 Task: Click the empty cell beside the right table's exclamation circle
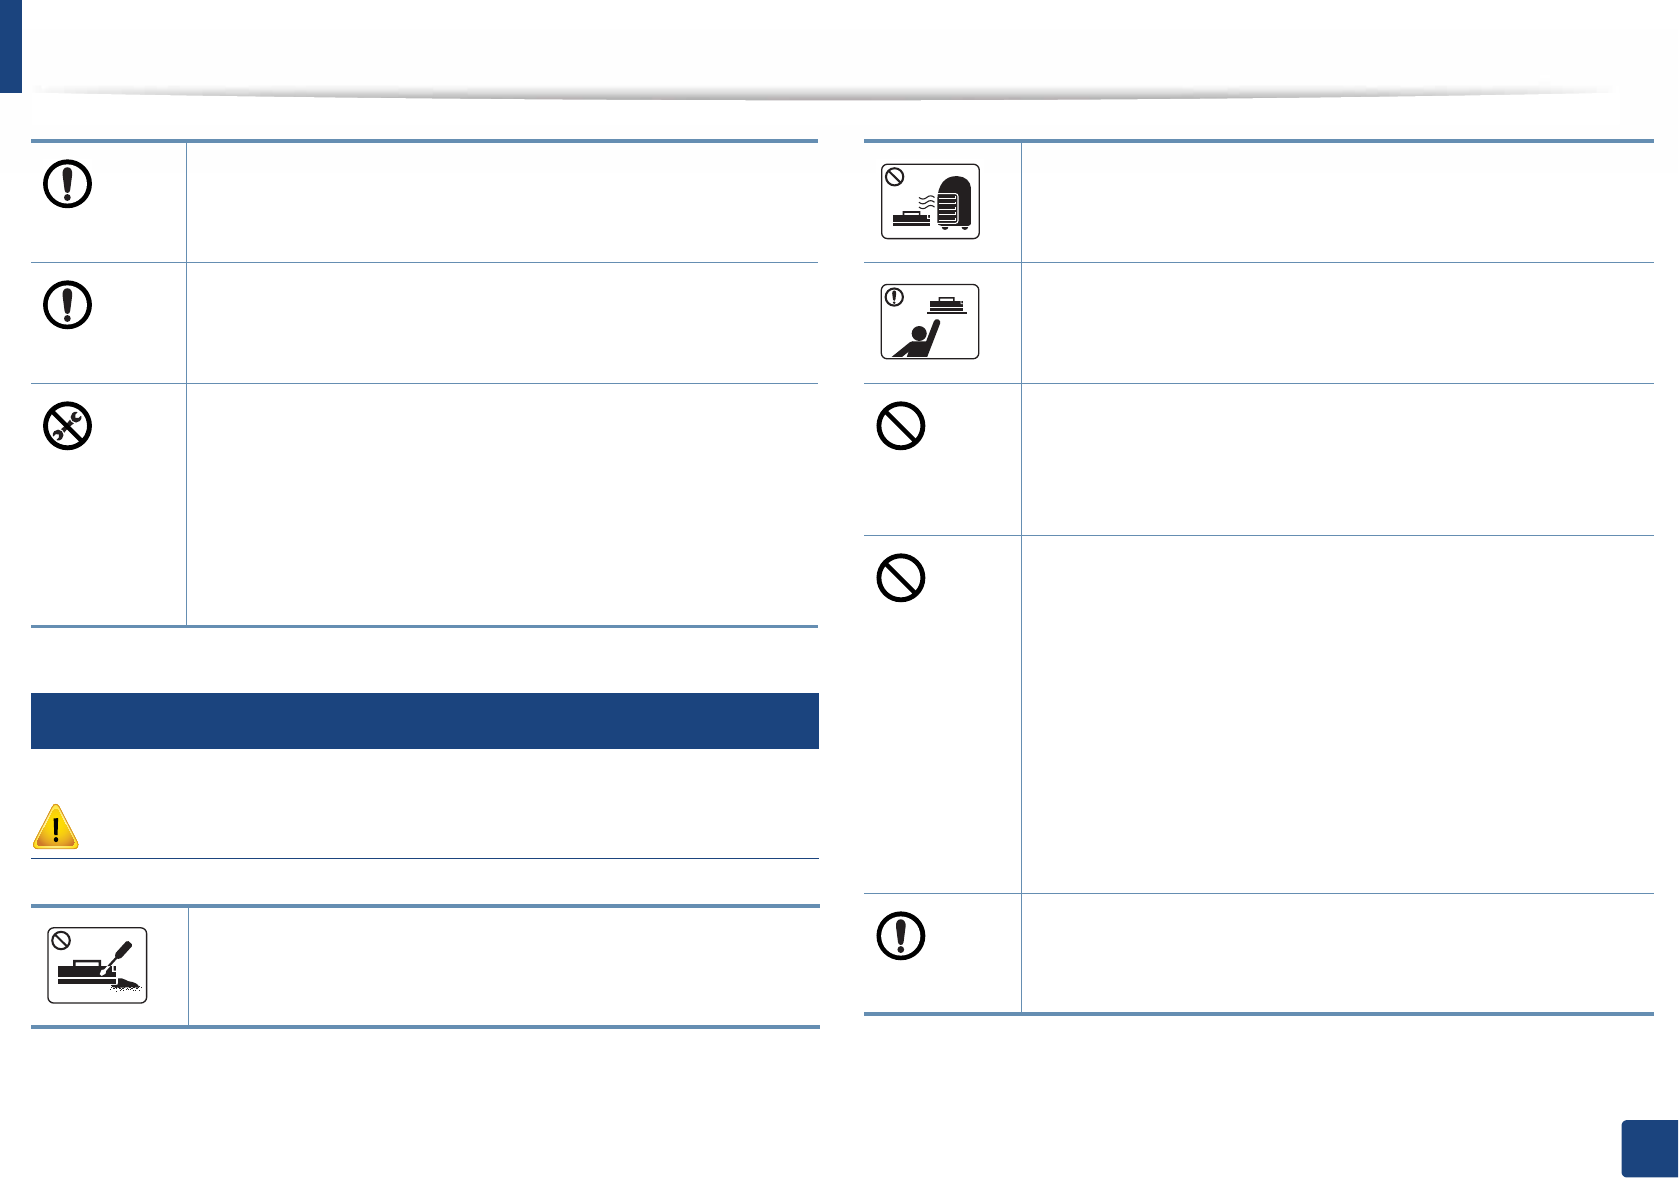[1337, 953]
